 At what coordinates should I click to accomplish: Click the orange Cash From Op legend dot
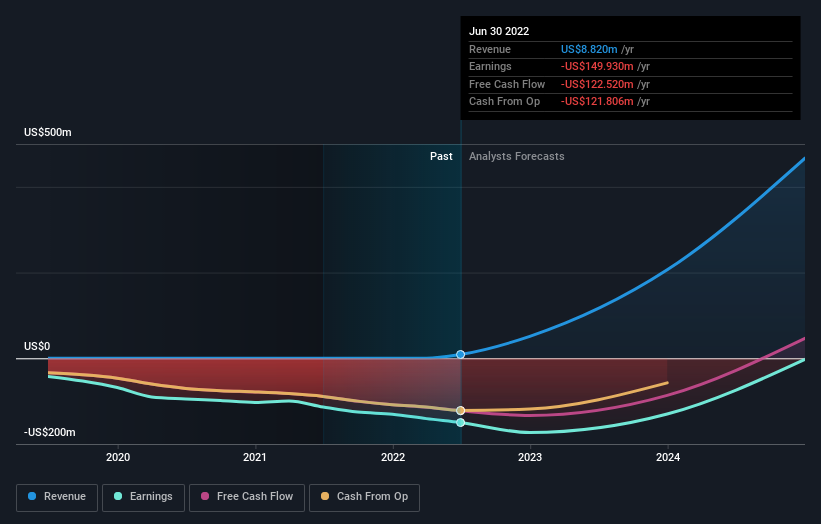(x=325, y=496)
